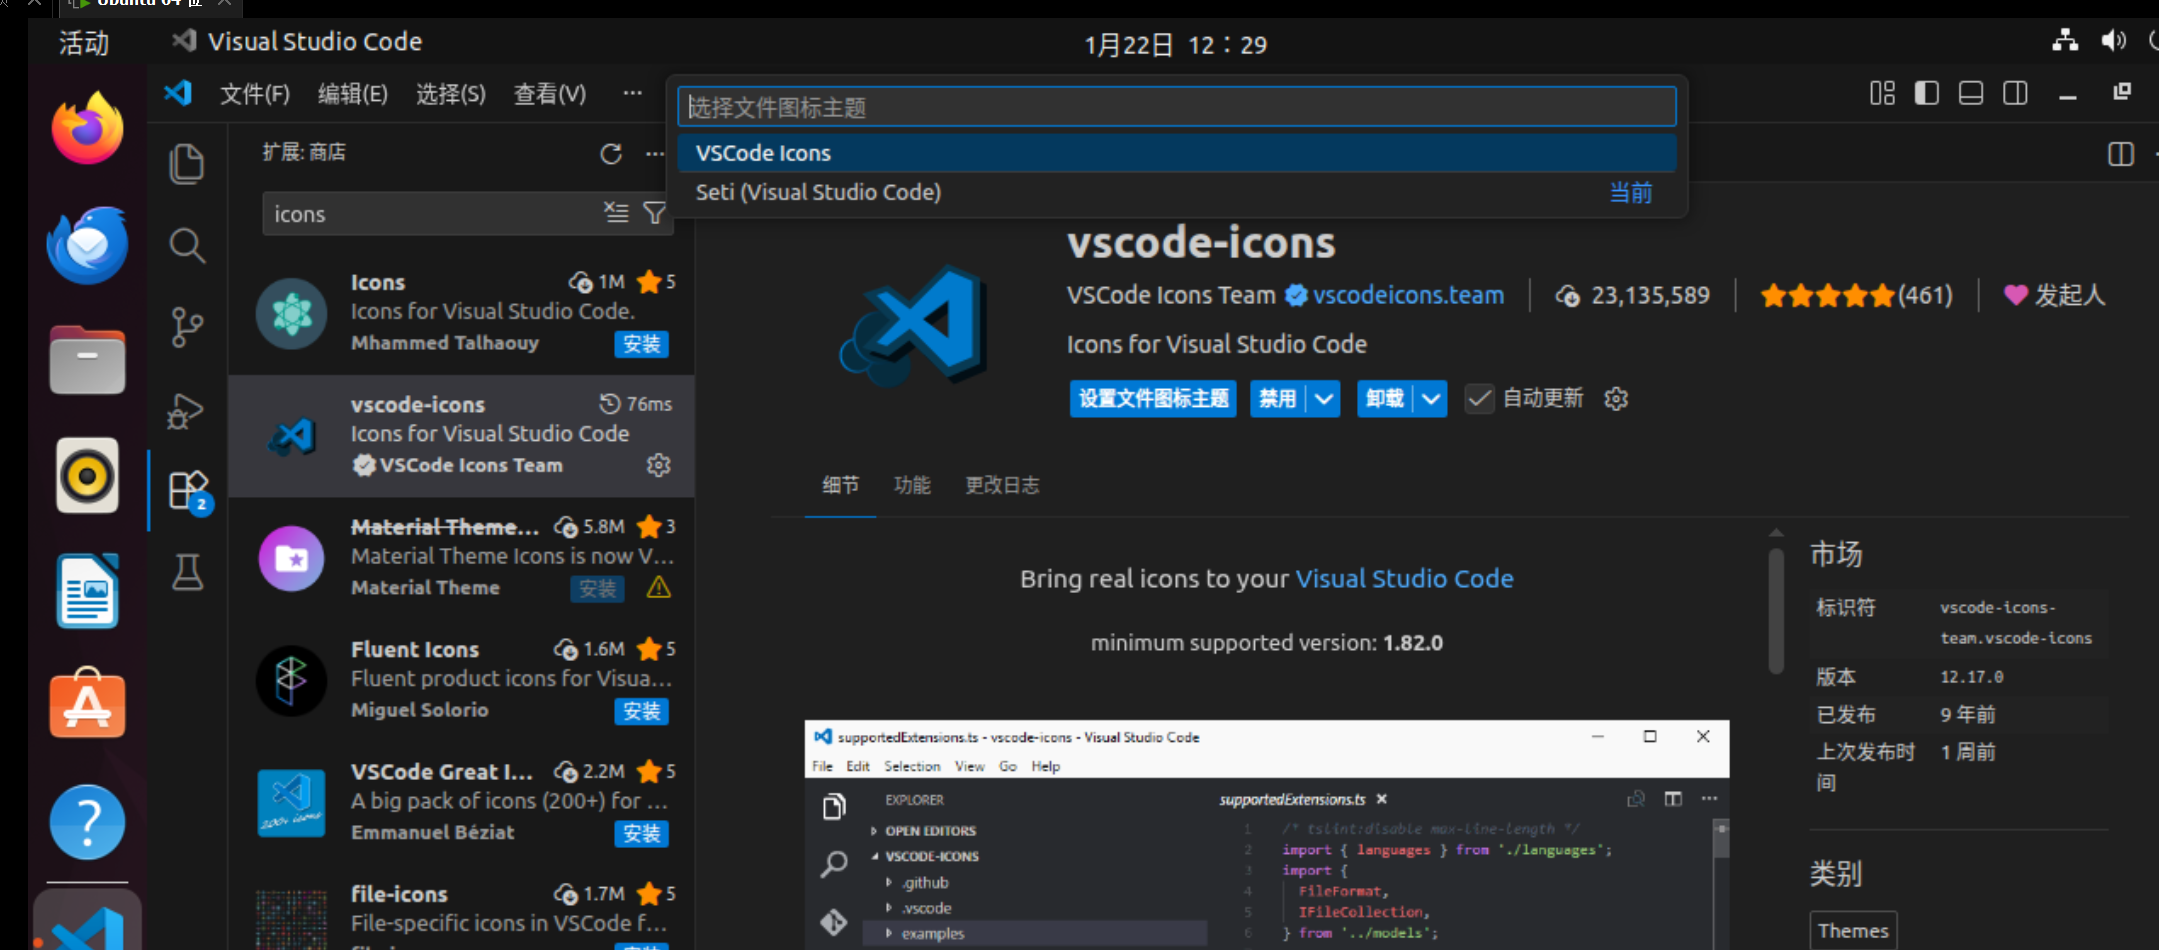Open the Testing view flask icon
Screen dimensions: 2159x950
187,571
